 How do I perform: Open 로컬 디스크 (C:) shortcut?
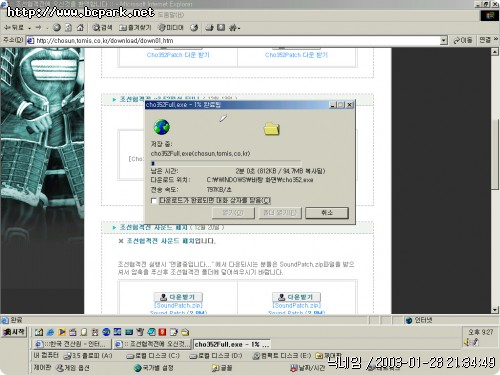153,356
